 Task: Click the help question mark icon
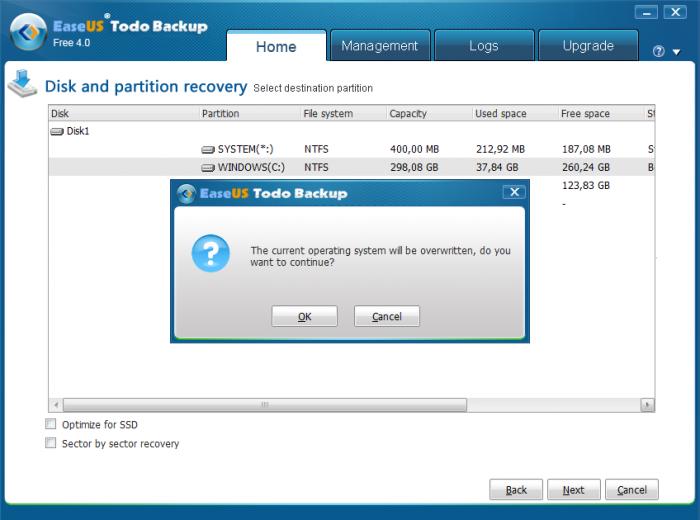pos(658,51)
